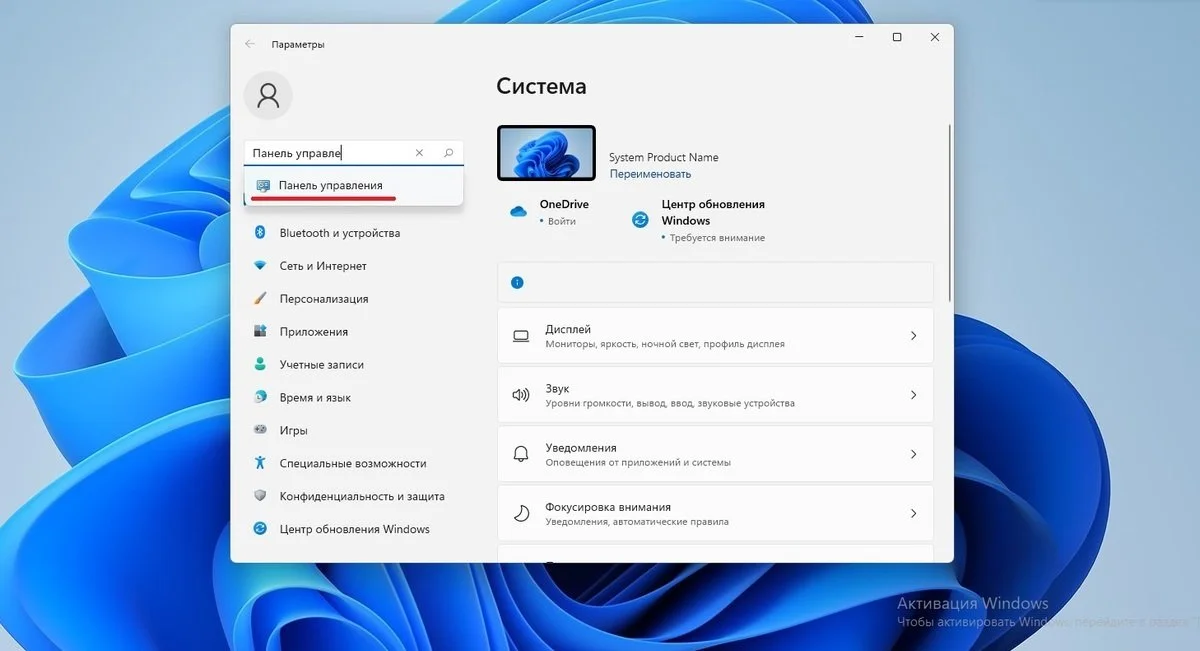Screen dimensions: 1200x651
Task: Open Учетные записи section
Action: click(x=322, y=364)
